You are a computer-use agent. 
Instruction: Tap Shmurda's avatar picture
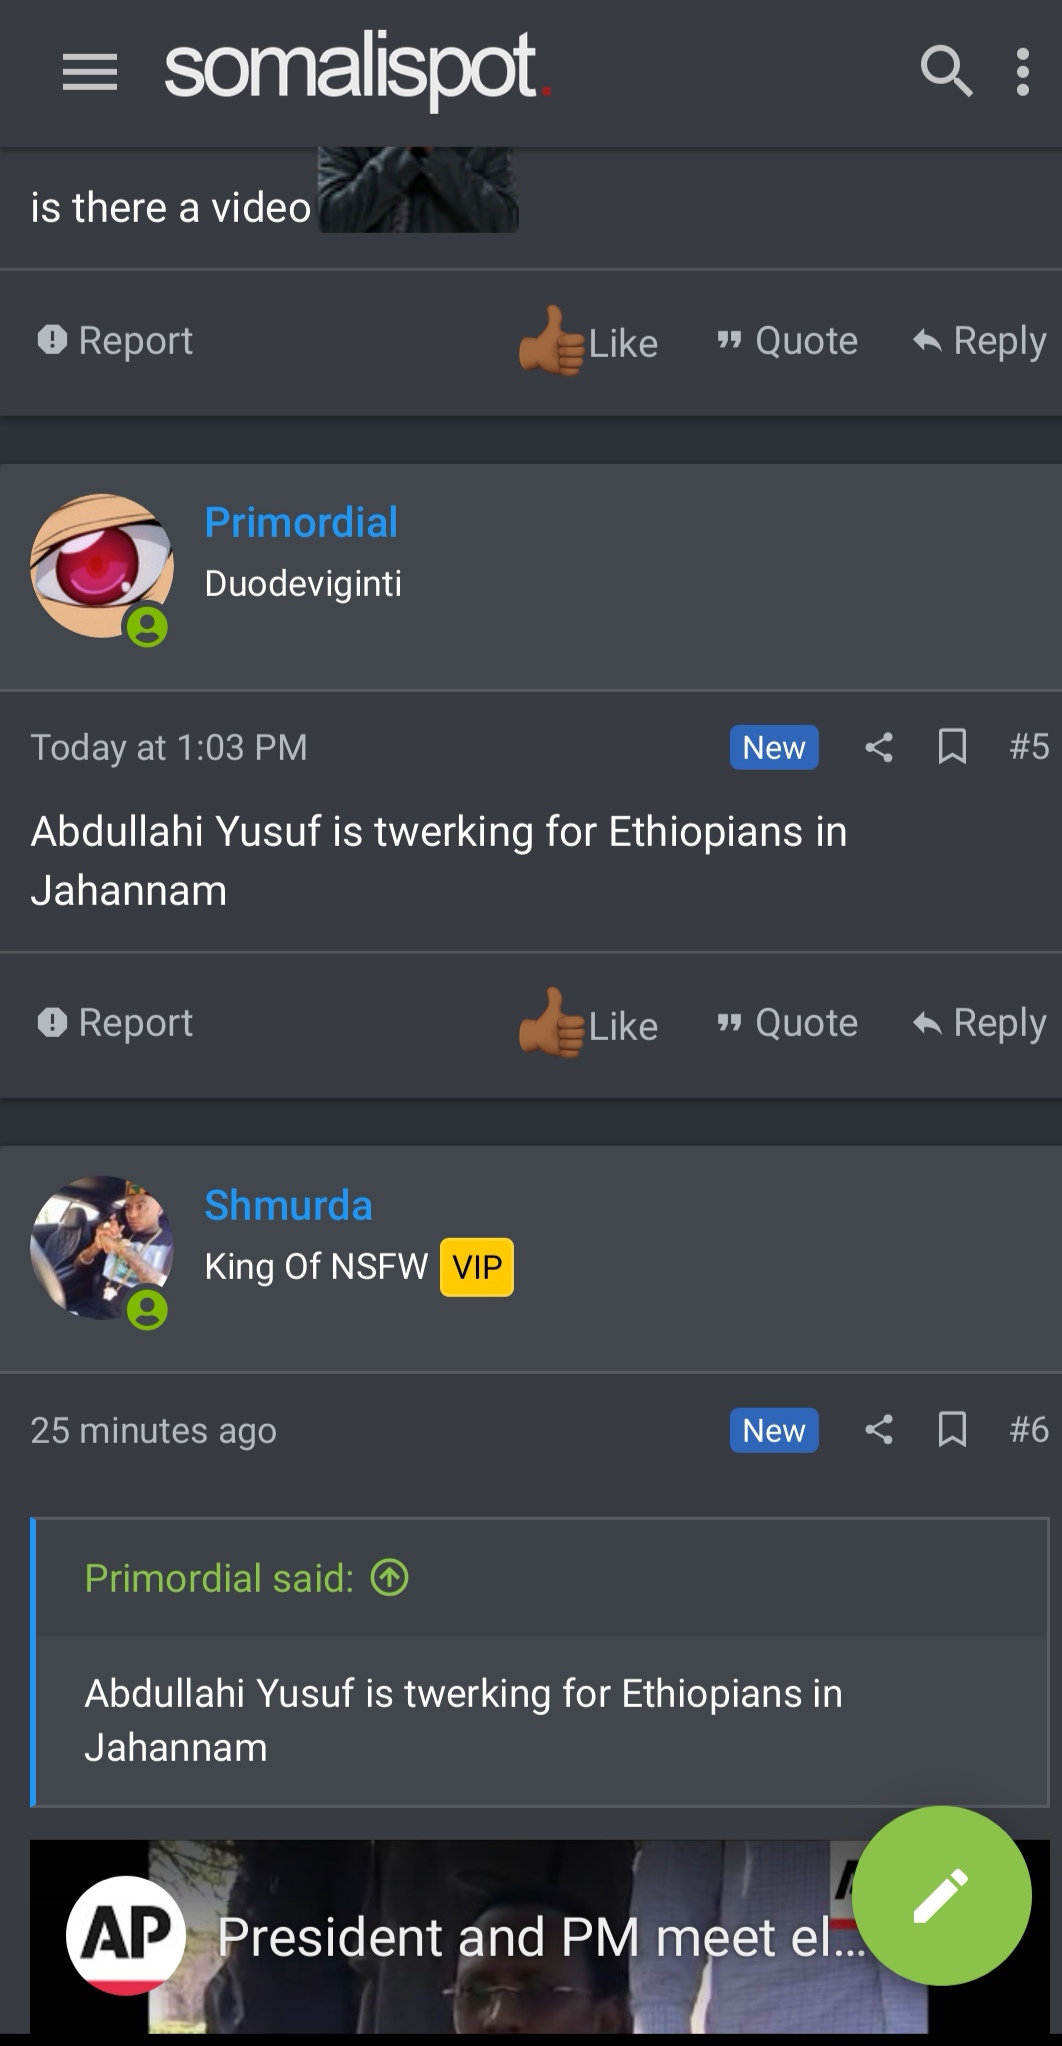[x=101, y=1247]
